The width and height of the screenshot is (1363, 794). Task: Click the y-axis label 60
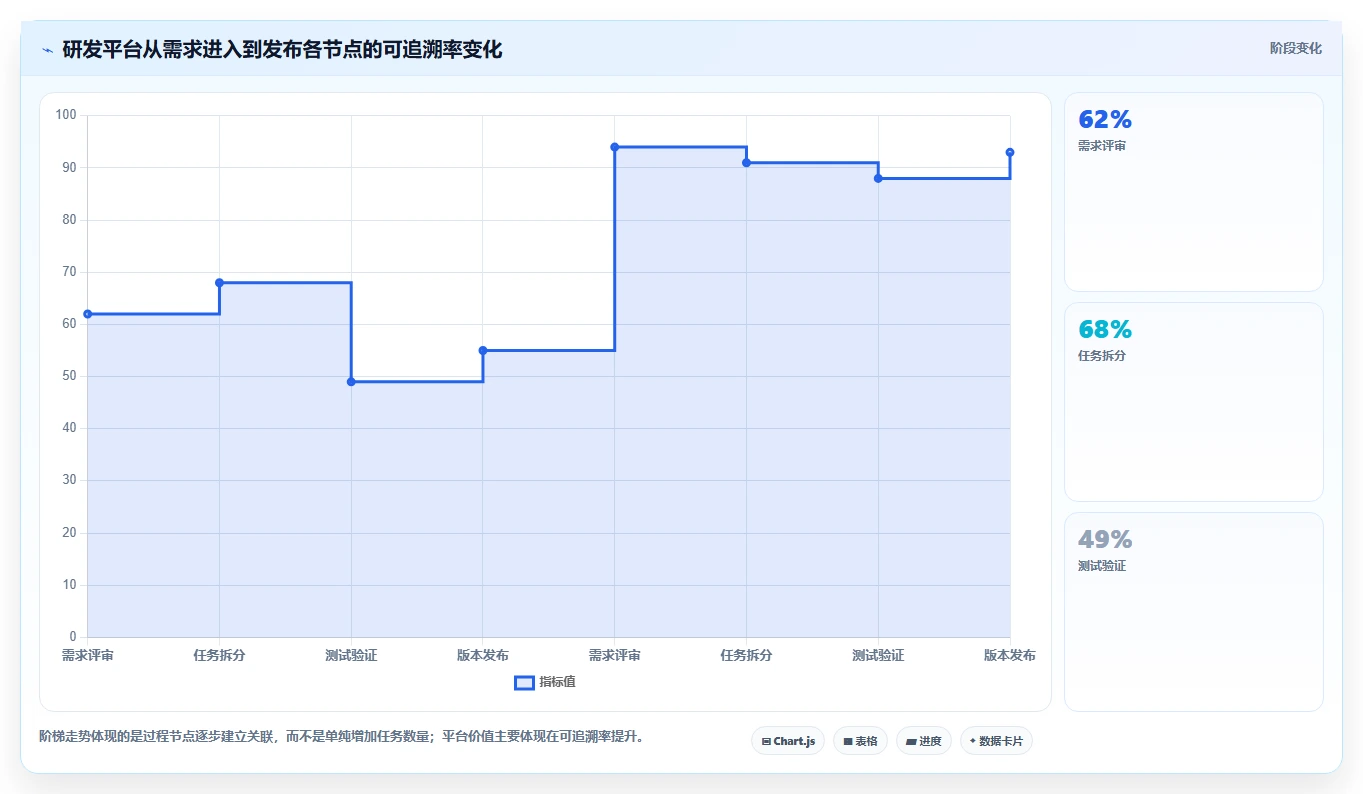coord(70,324)
